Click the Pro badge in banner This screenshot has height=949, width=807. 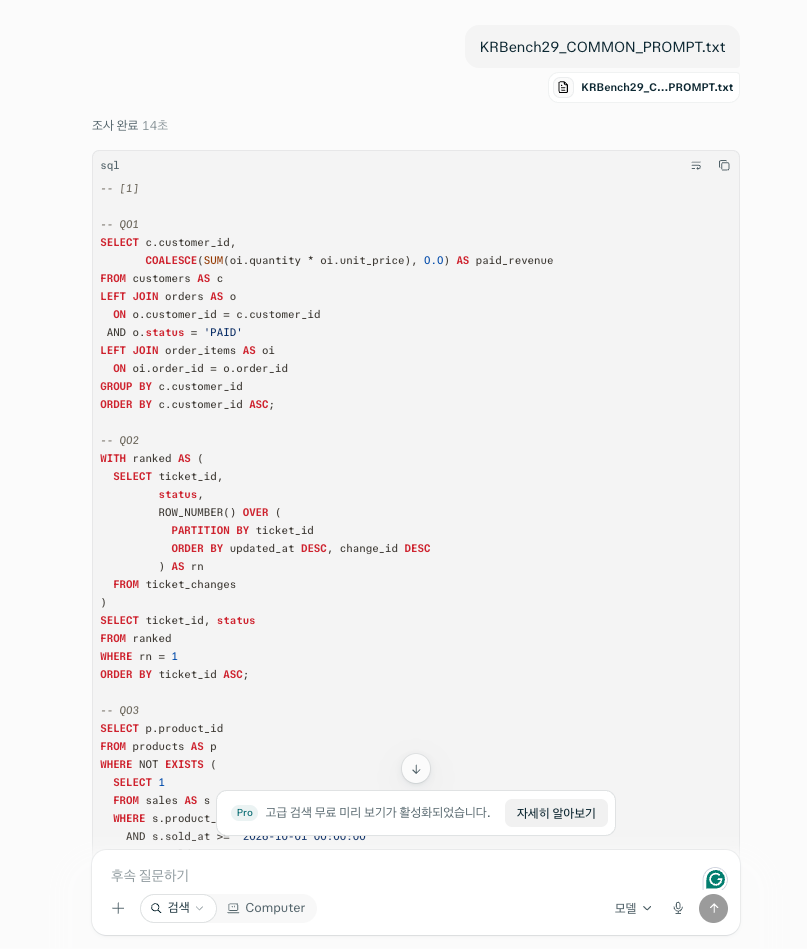point(245,812)
